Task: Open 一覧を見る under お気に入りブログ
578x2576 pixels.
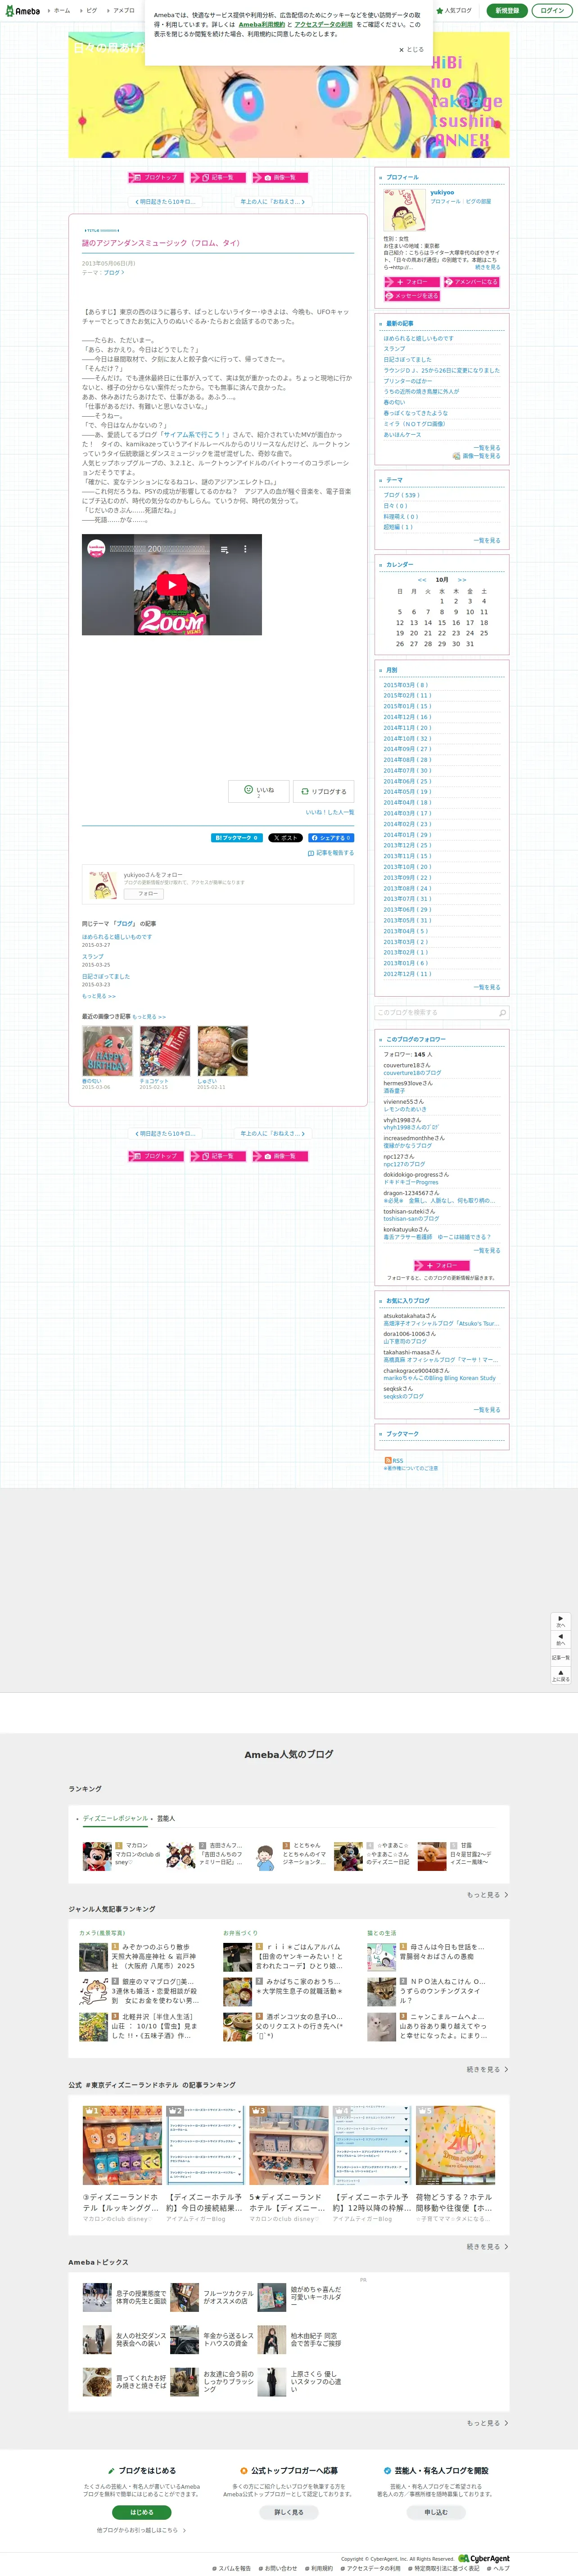Action: (487, 1410)
